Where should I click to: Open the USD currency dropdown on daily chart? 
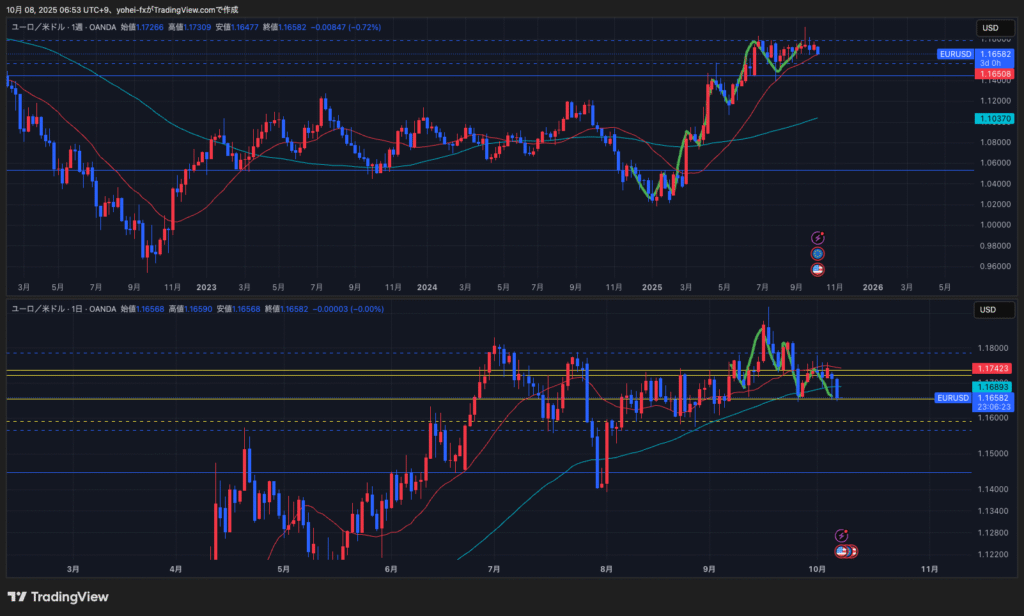[989, 310]
